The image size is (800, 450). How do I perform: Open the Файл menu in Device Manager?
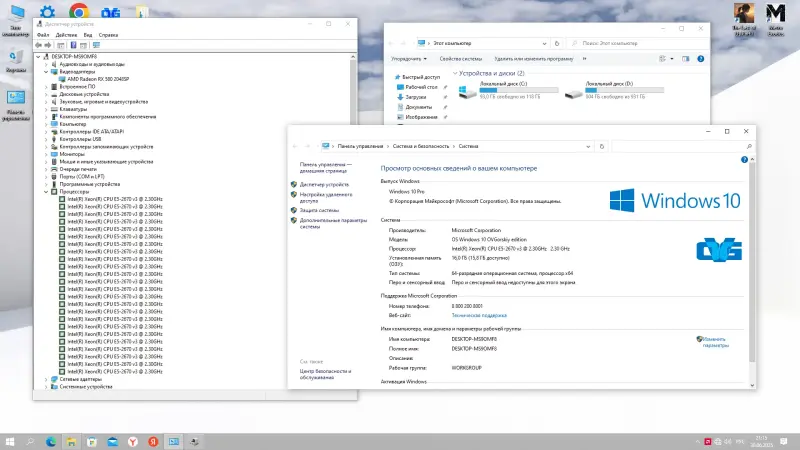click(x=43, y=35)
